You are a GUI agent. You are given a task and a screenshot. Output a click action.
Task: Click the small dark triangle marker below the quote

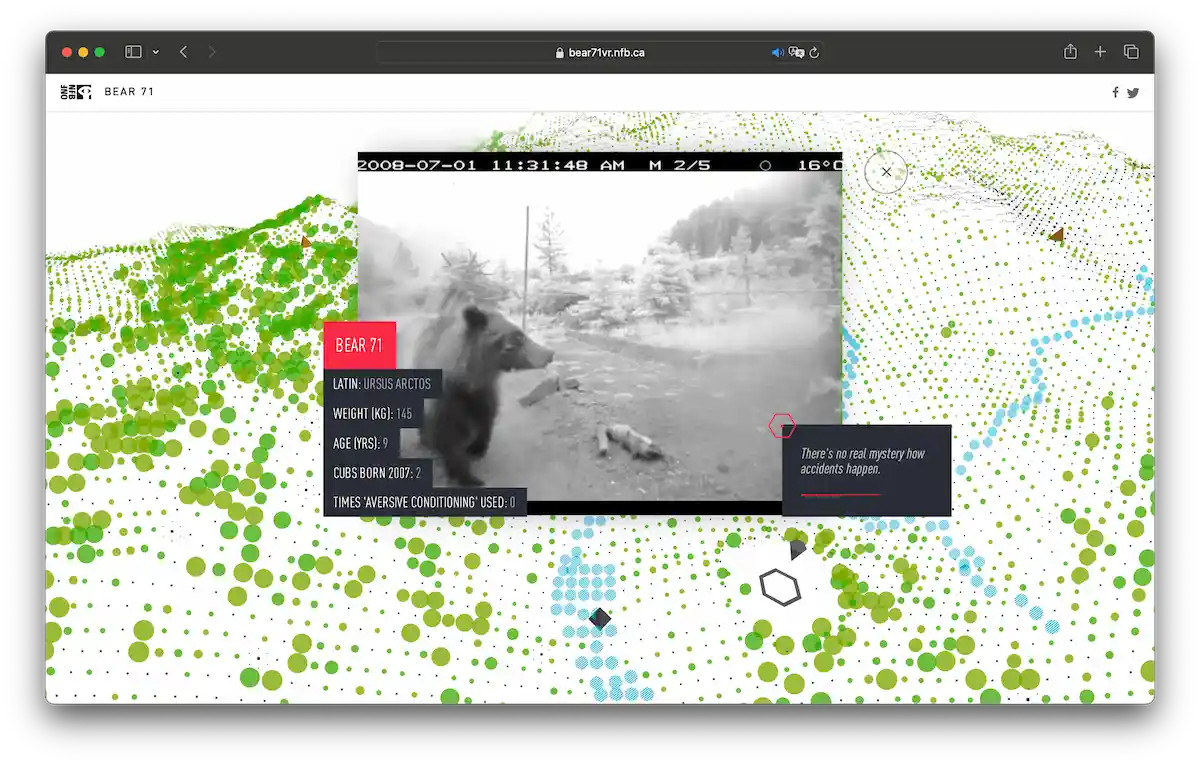pyautogui.click(x=795, y=548)
